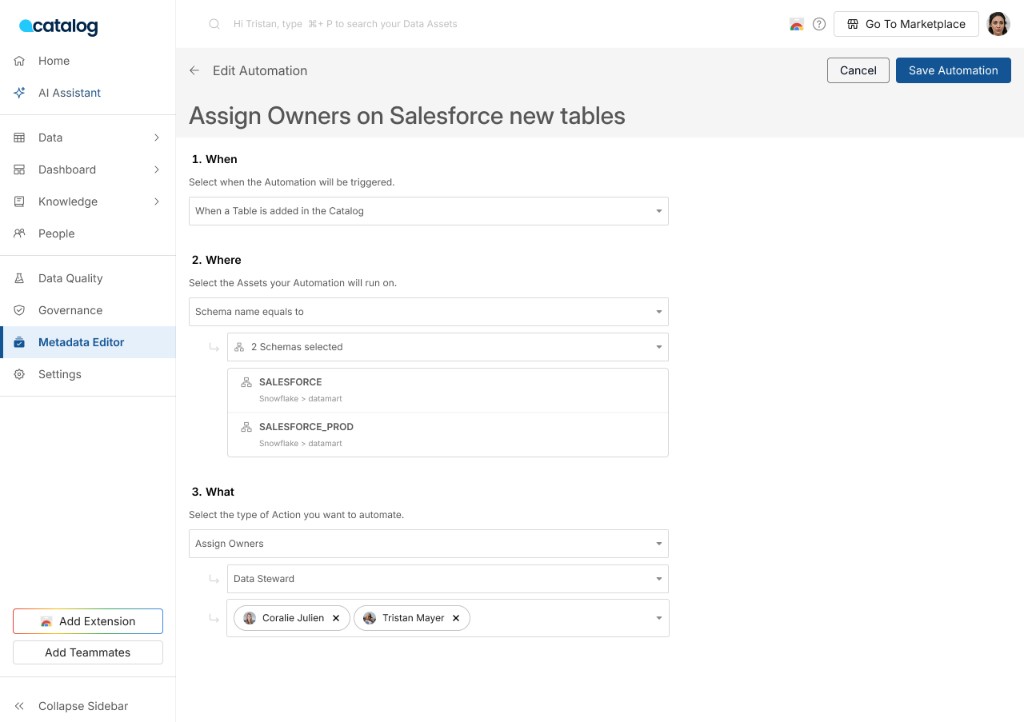This screenshot has width=1024, height=722.
Task: Open the 'When a Table is added' trigger dropdown
Action: (428, 212)
